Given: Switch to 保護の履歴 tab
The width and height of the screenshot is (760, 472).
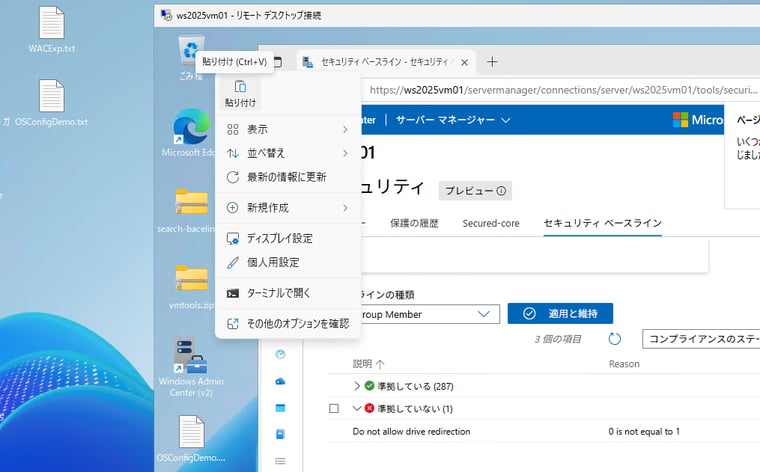Looking at the screenshot, I should click(414, 223).
